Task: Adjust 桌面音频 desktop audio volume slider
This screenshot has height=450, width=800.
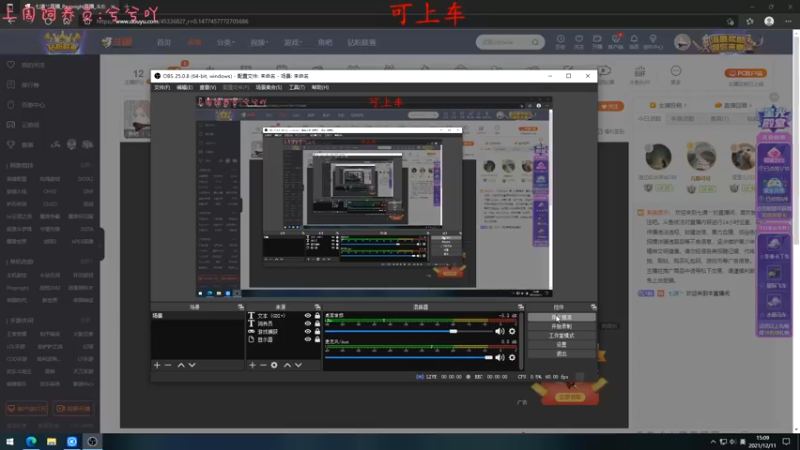Action: coord(409,331)
